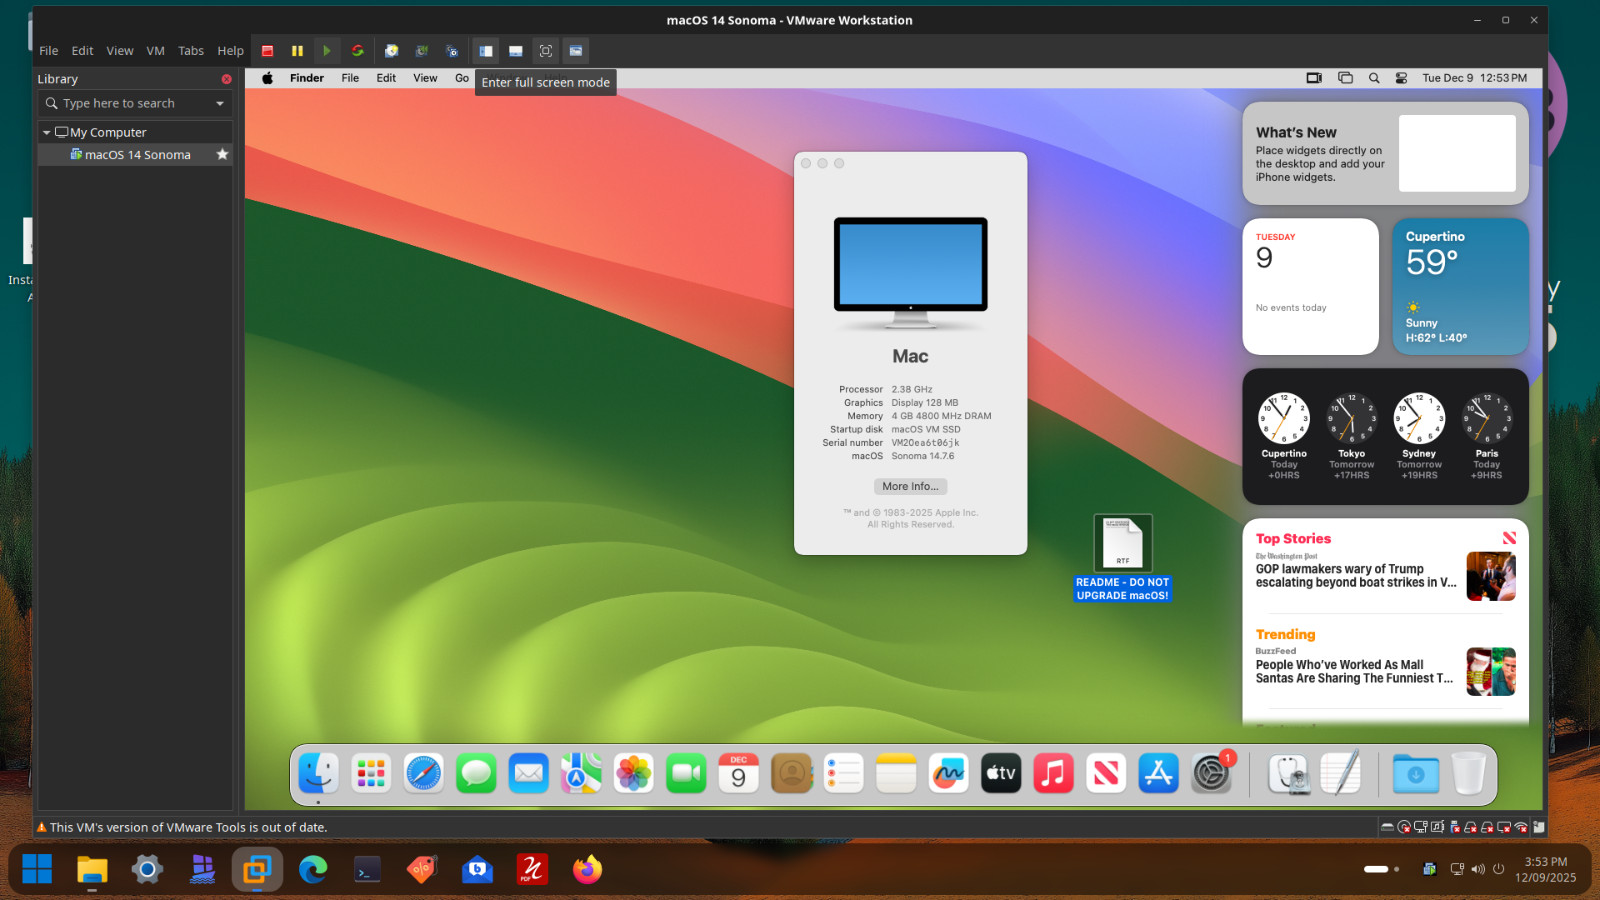The image size is (1600, 900).
Task: Start the guest with the green play icon
Action: click(x=326, y=51)
